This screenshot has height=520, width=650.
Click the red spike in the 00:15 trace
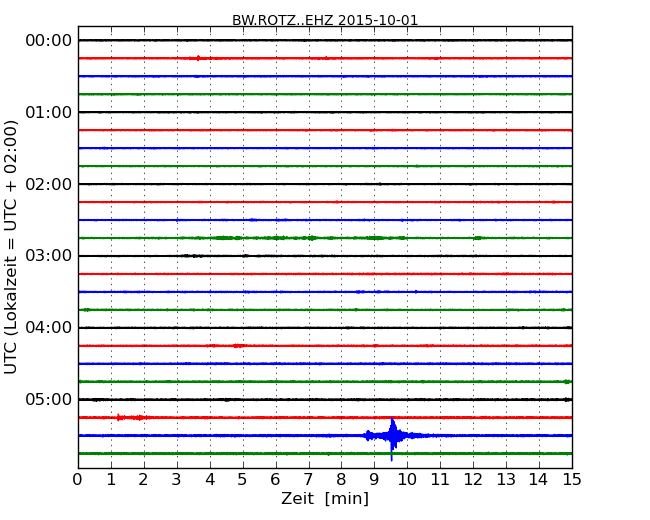198,58
